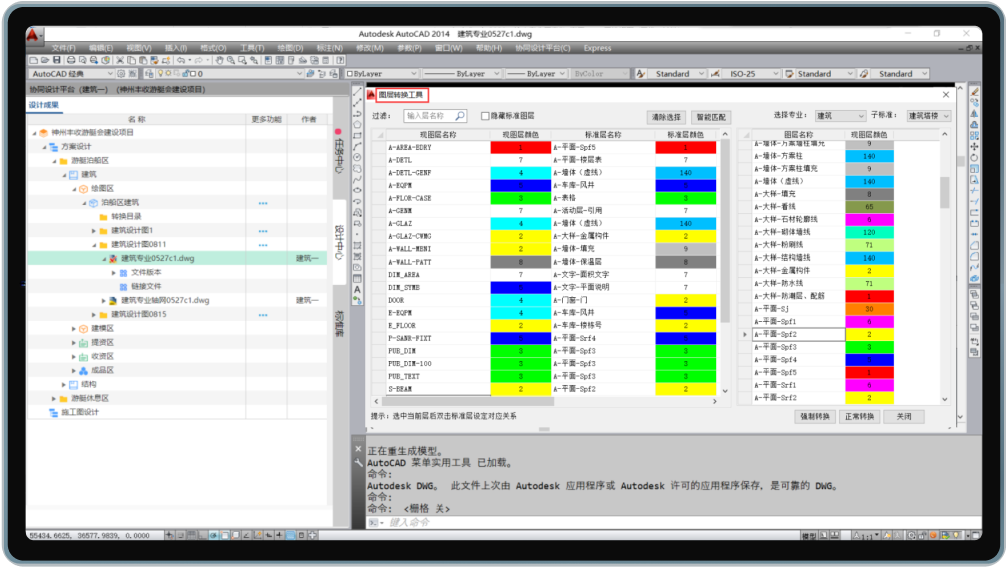Switch to the 任务中心 side tab

click(339, 155)
